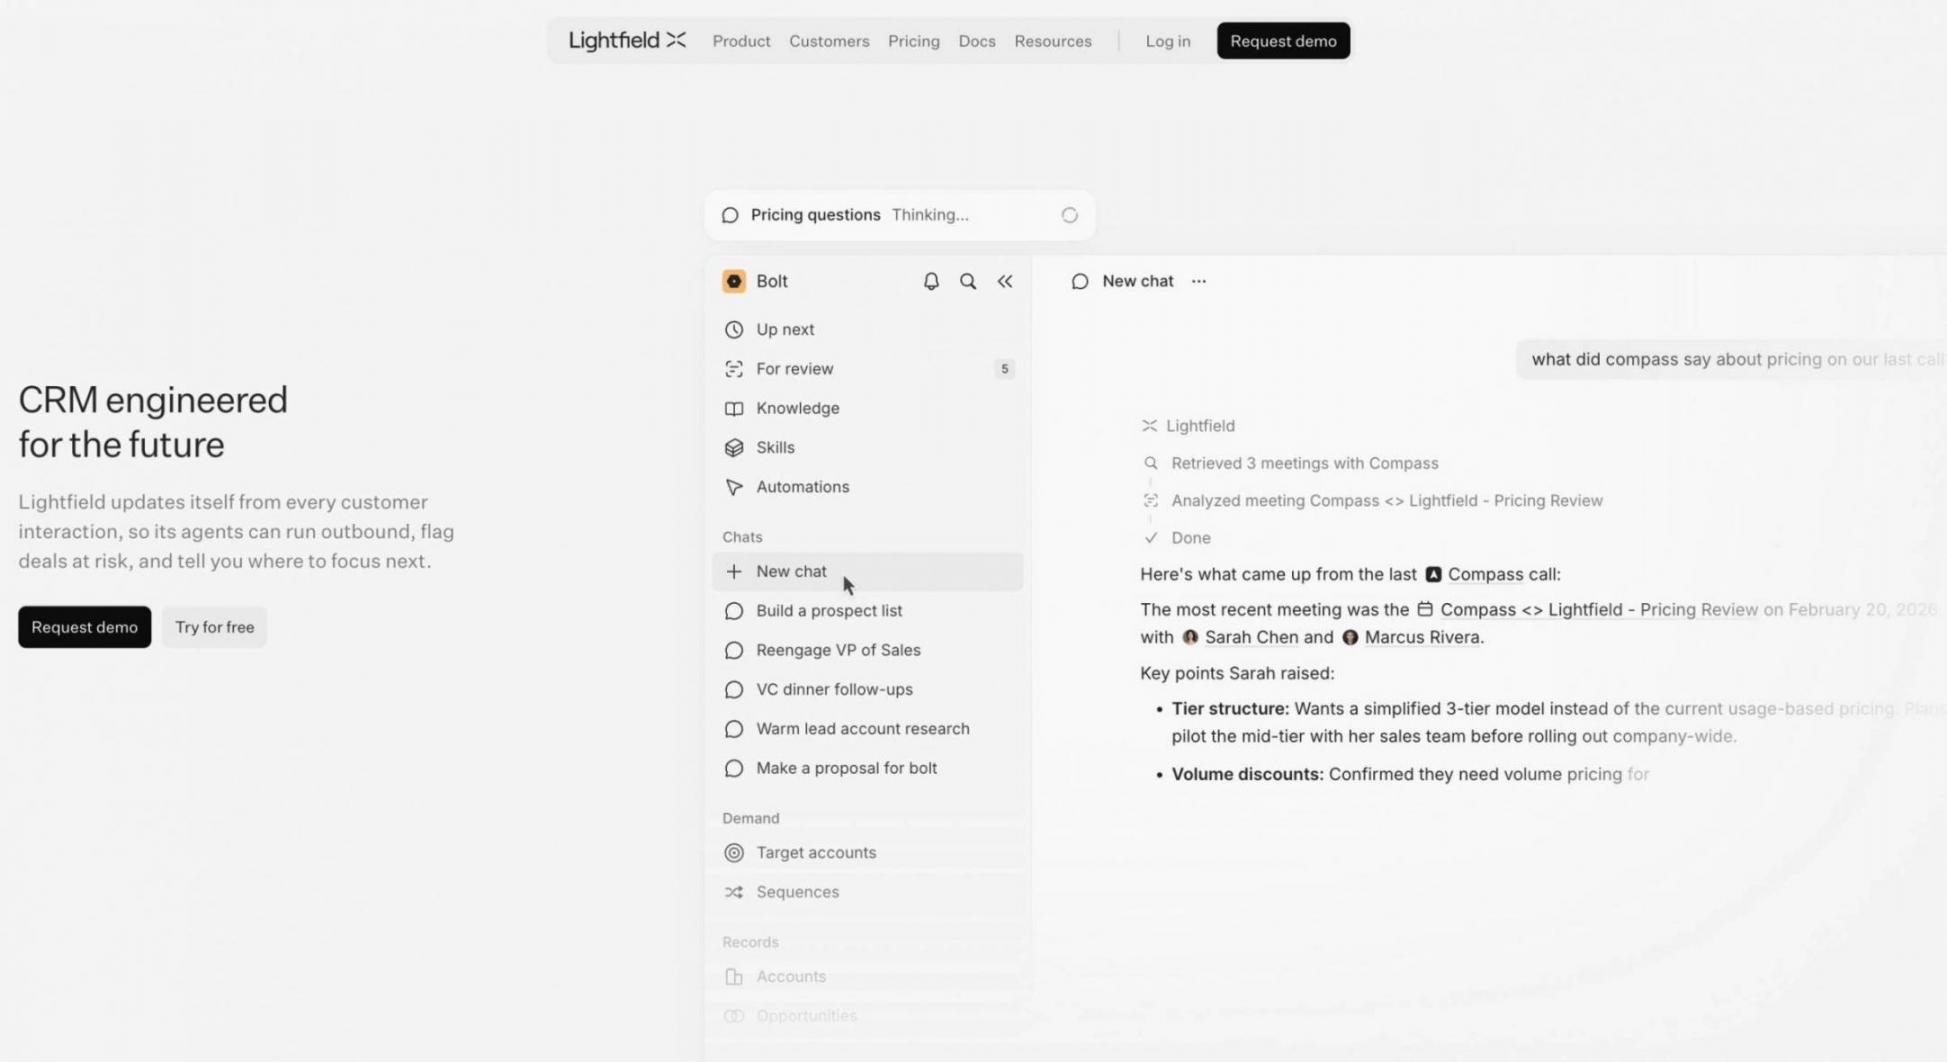Click the Volume discounts bullet text
This screenshot has height=1062, width=1947.
1410,774
